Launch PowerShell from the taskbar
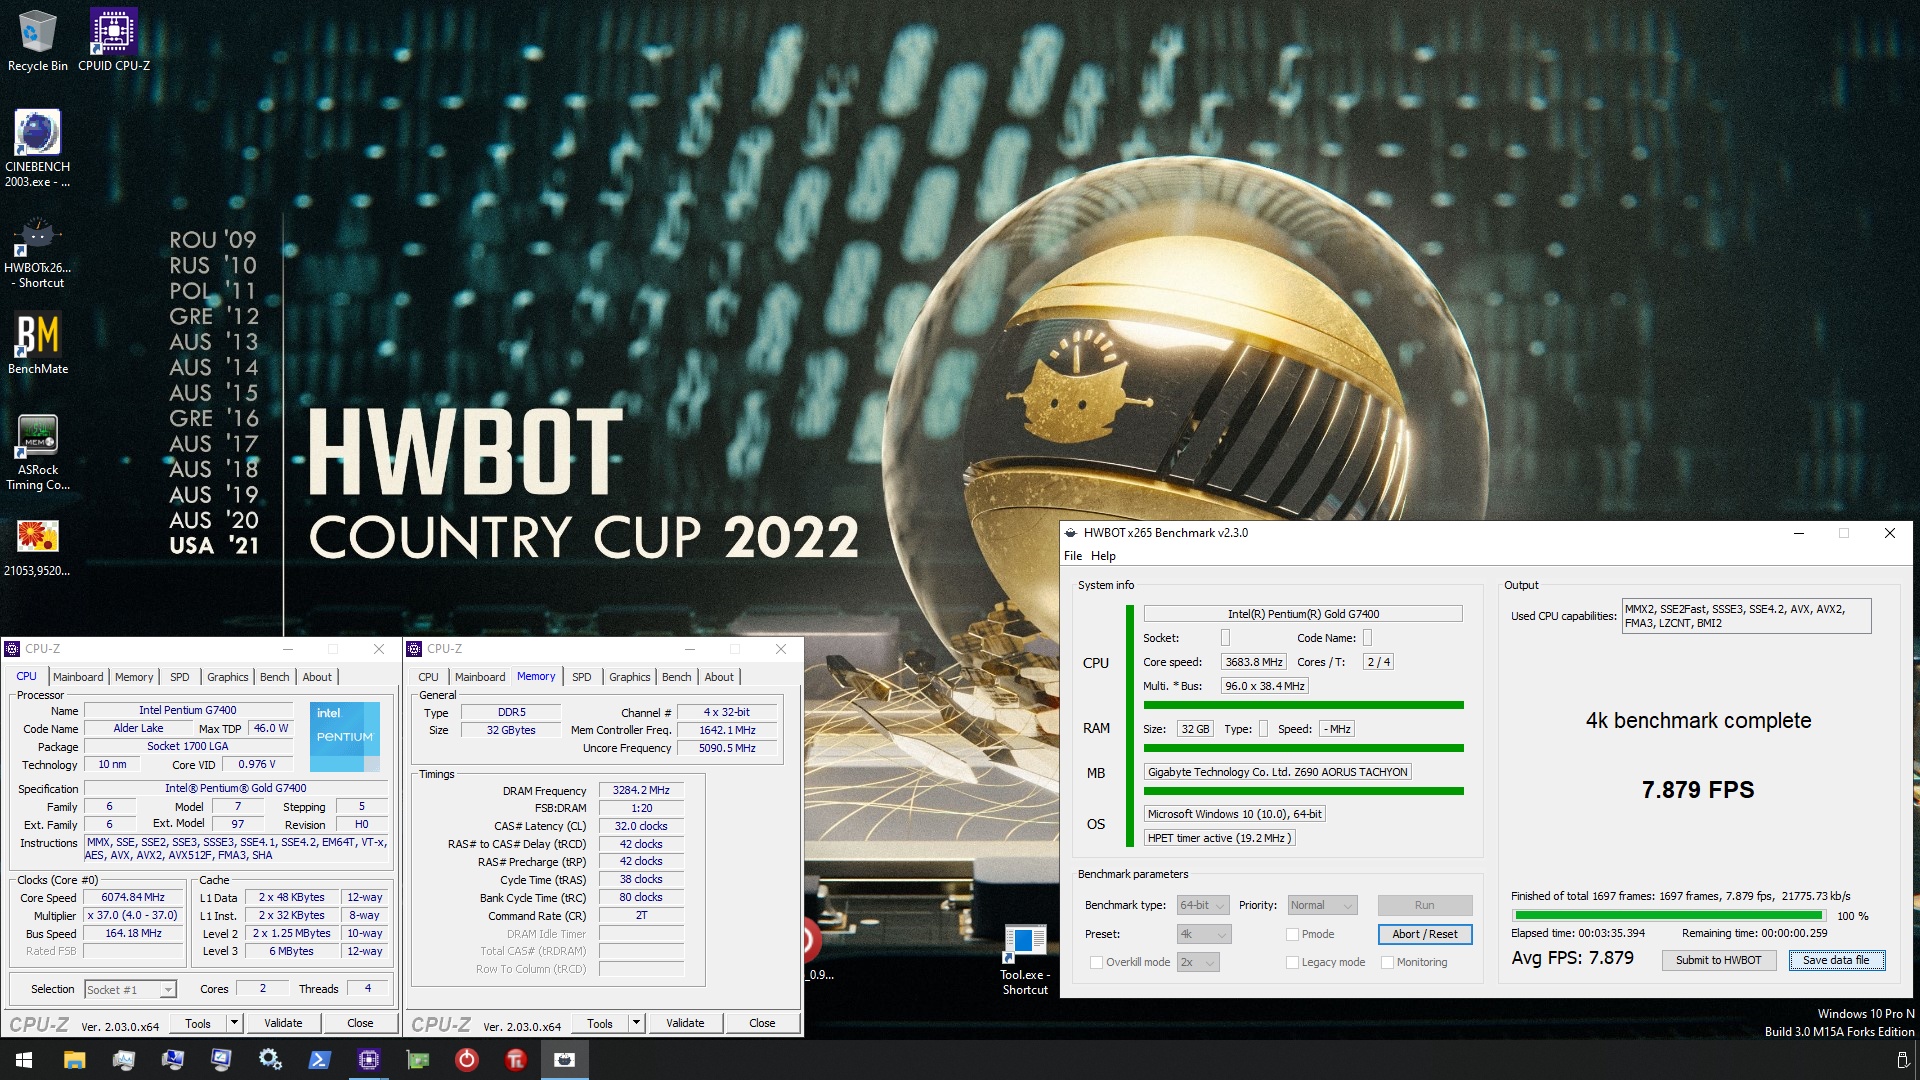Screen dimensions: 1920x1080 tap(319, 1060)
